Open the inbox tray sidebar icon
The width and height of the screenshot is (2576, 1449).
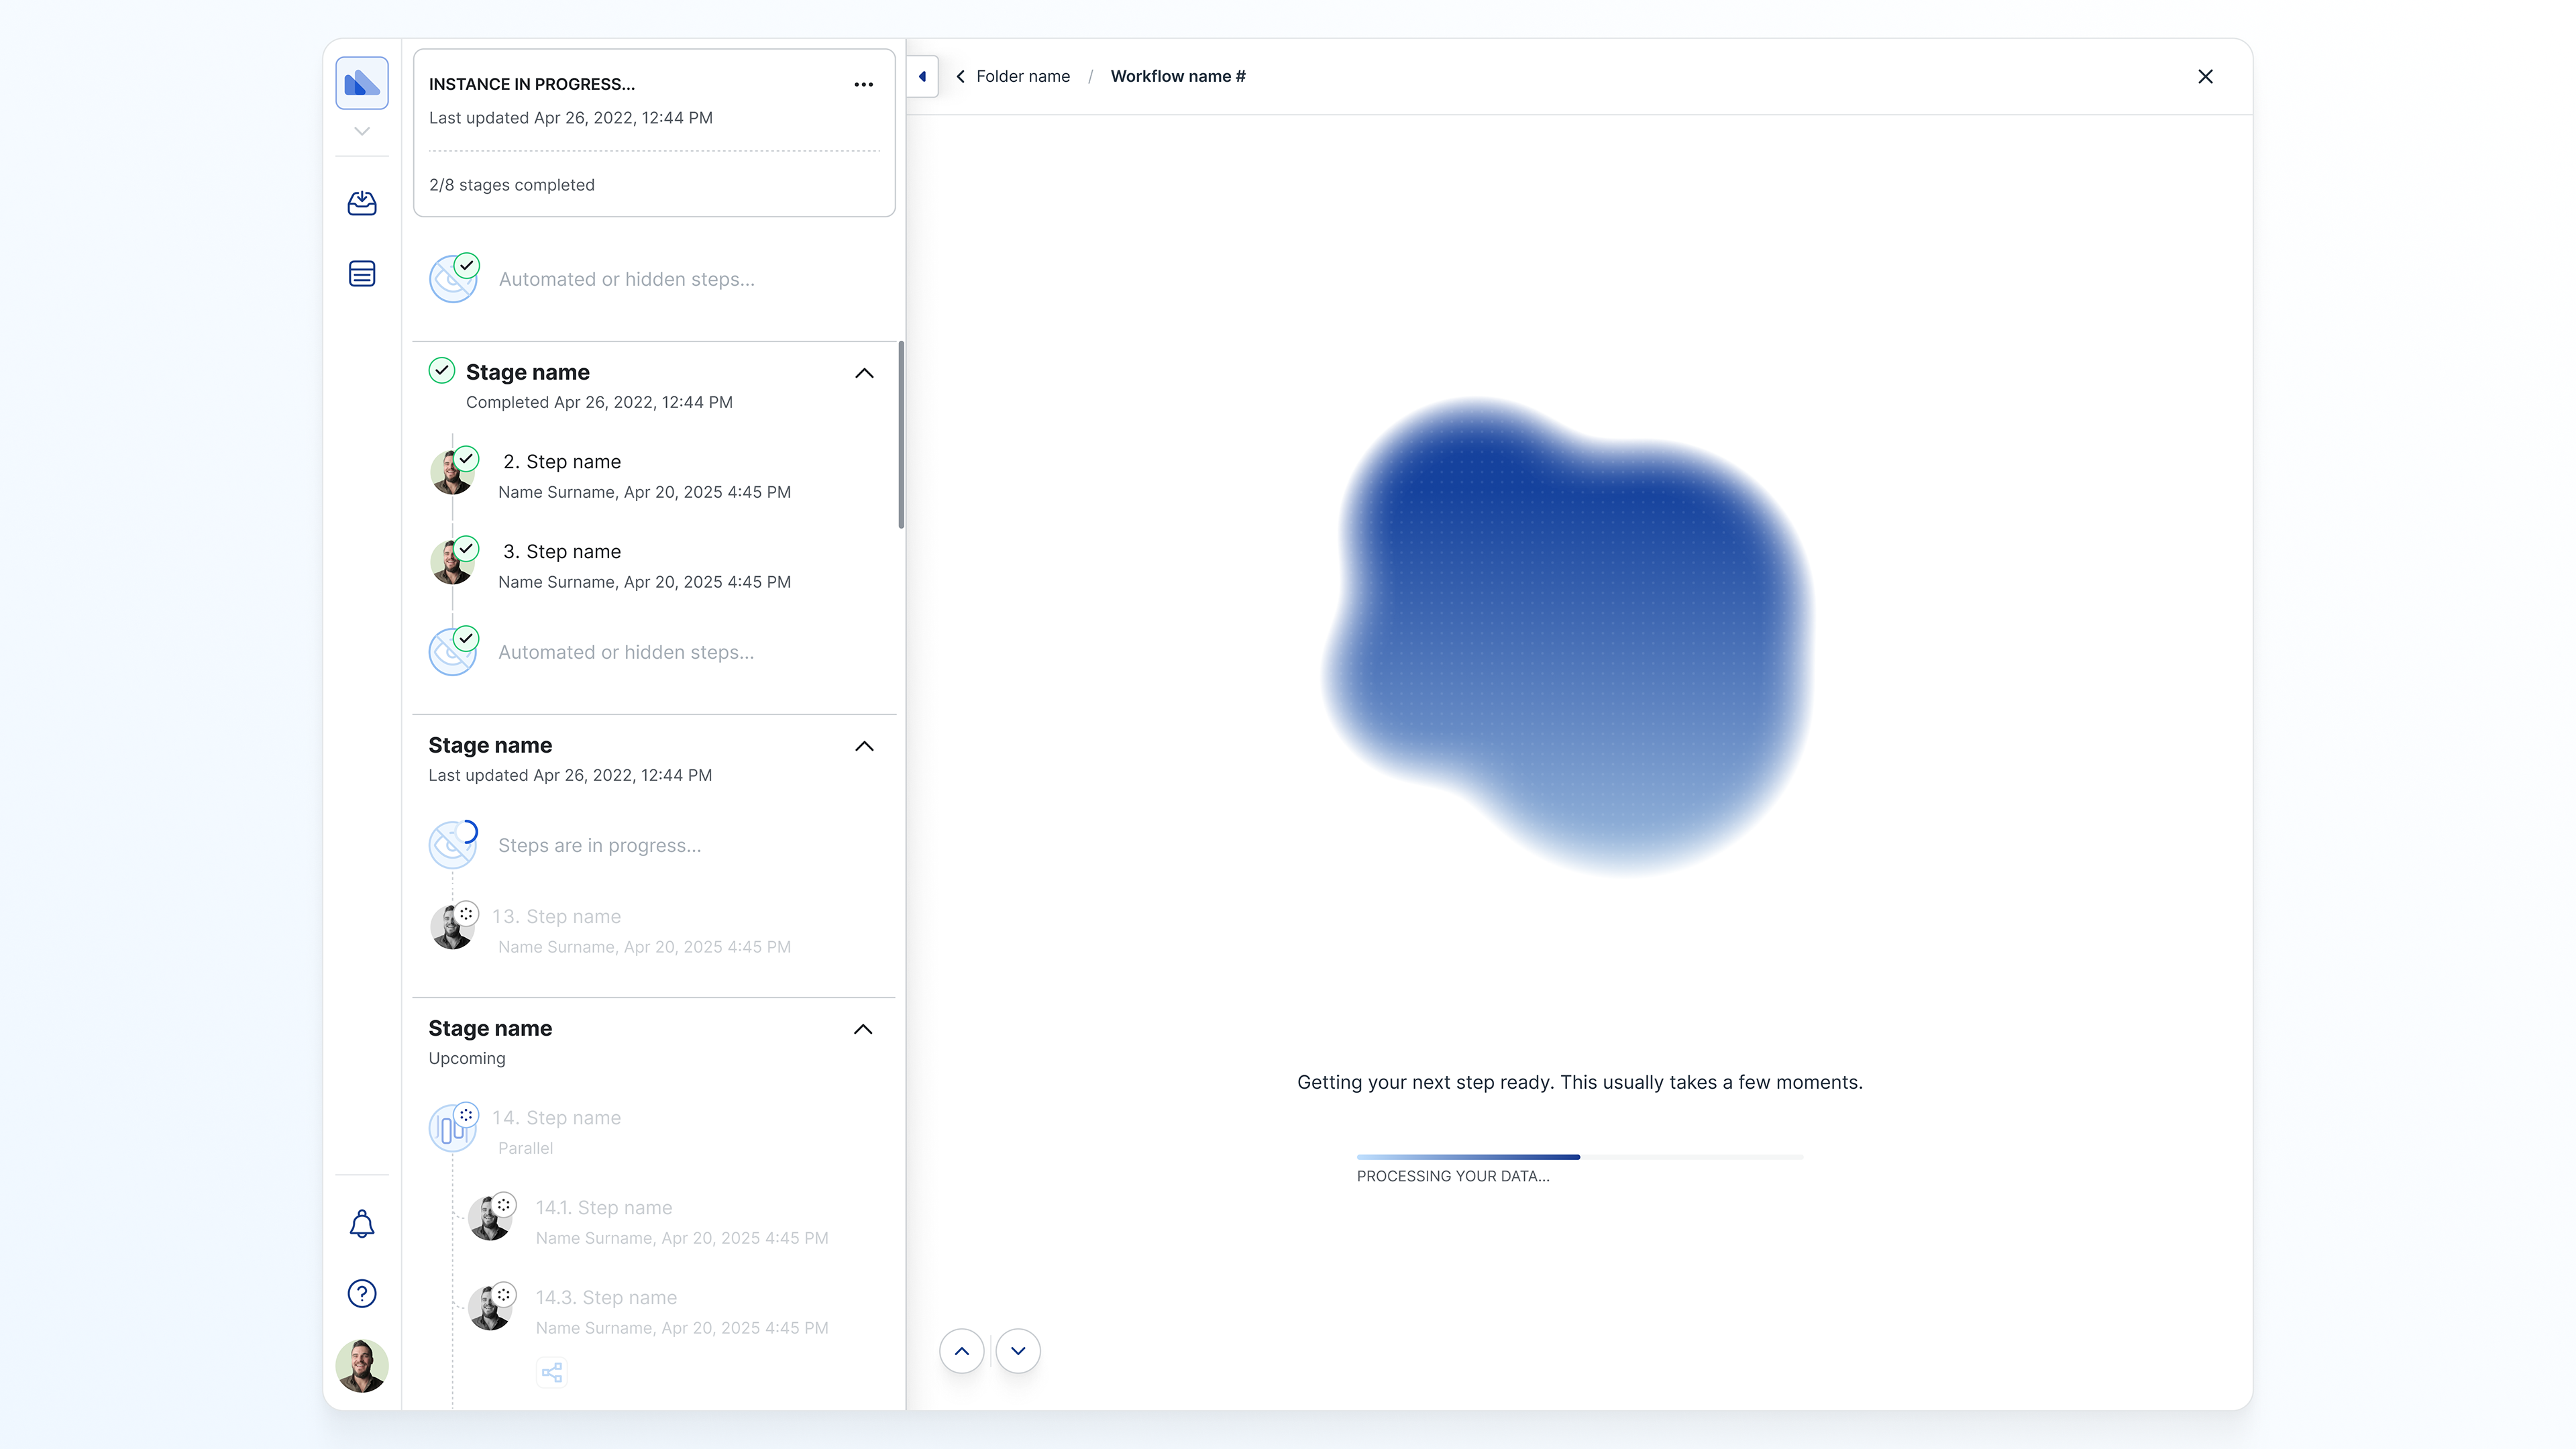[x=362, y=203]
